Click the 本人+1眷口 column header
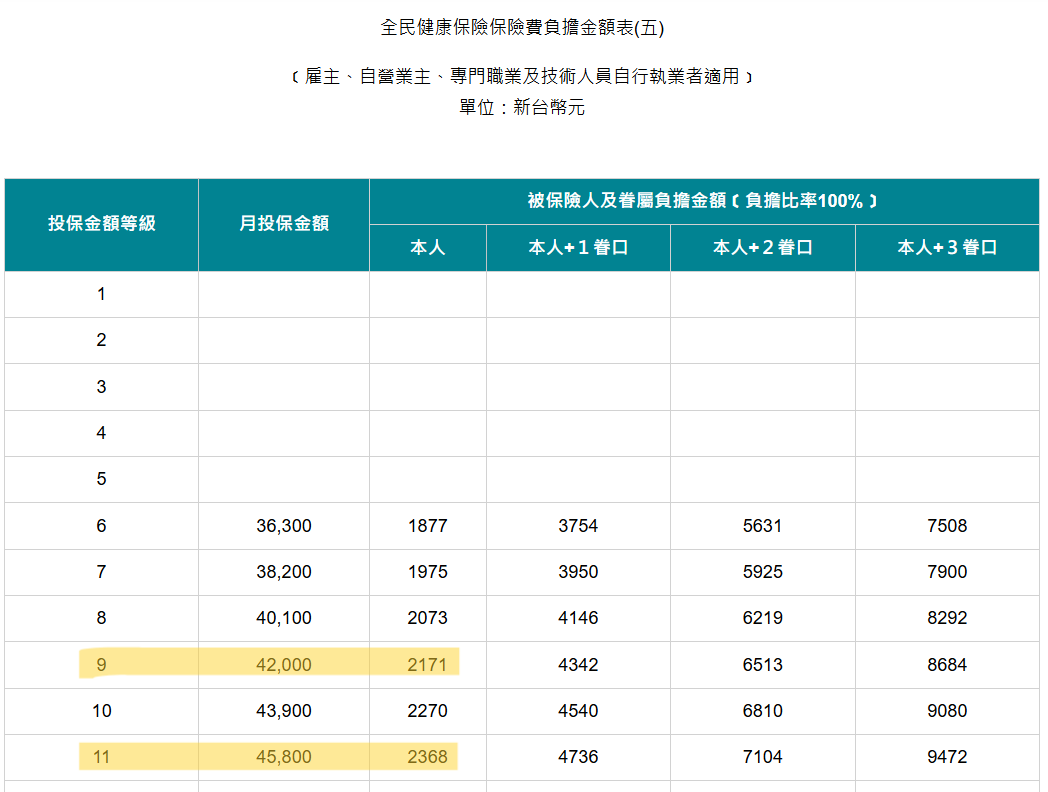 (x=578, y=248)
